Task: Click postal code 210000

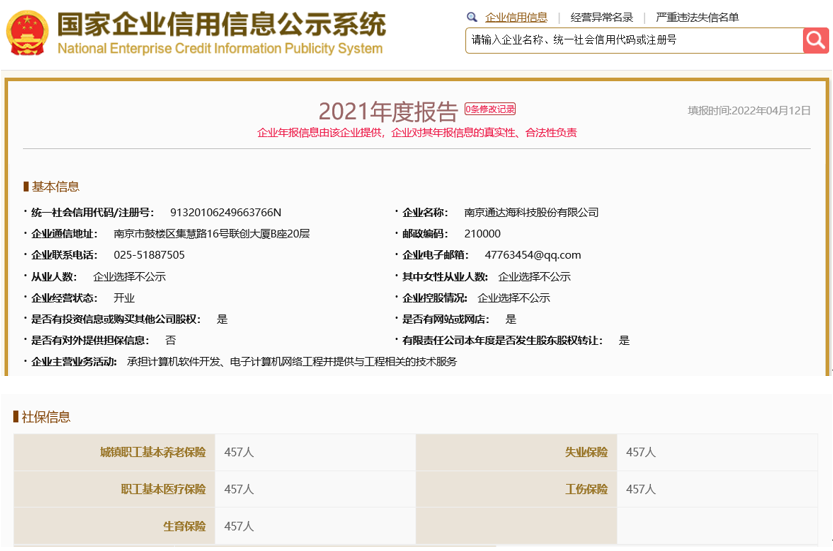Action: tap(482, 234)
